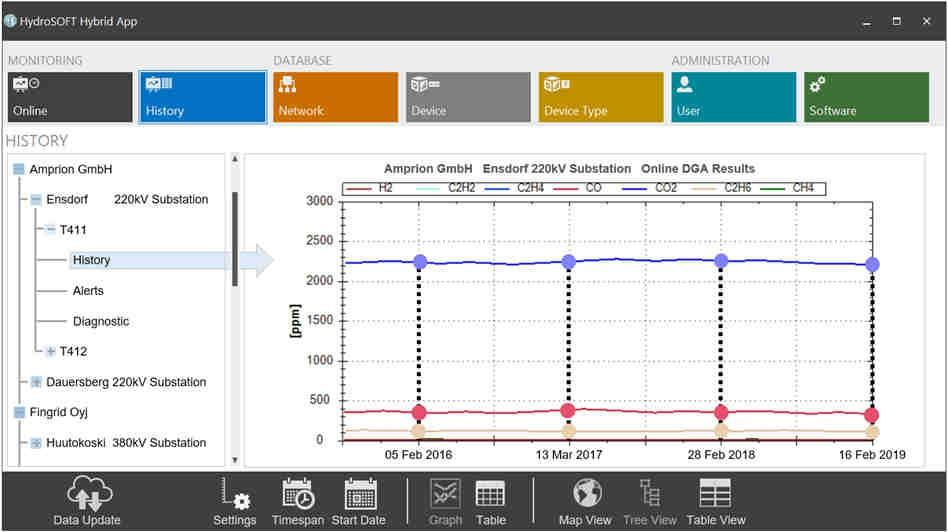The width and height of the screenshot is (948, 532).
Task: Click the H2 legend line swatch
Action: (x=359, y=189)
